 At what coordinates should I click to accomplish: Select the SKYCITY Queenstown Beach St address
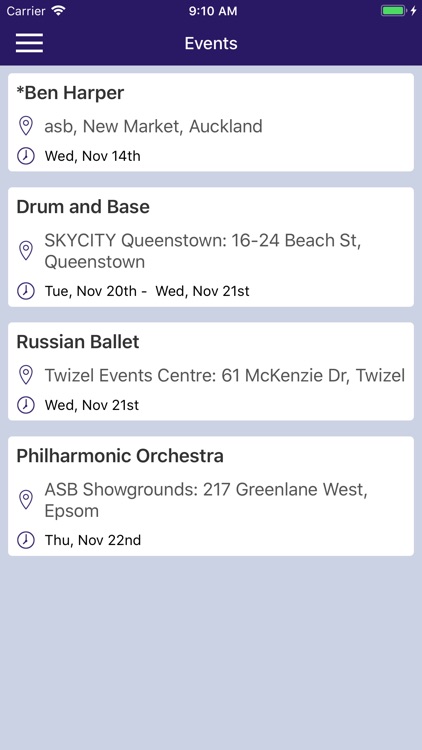pyautogui.click(x=203, y=251)
